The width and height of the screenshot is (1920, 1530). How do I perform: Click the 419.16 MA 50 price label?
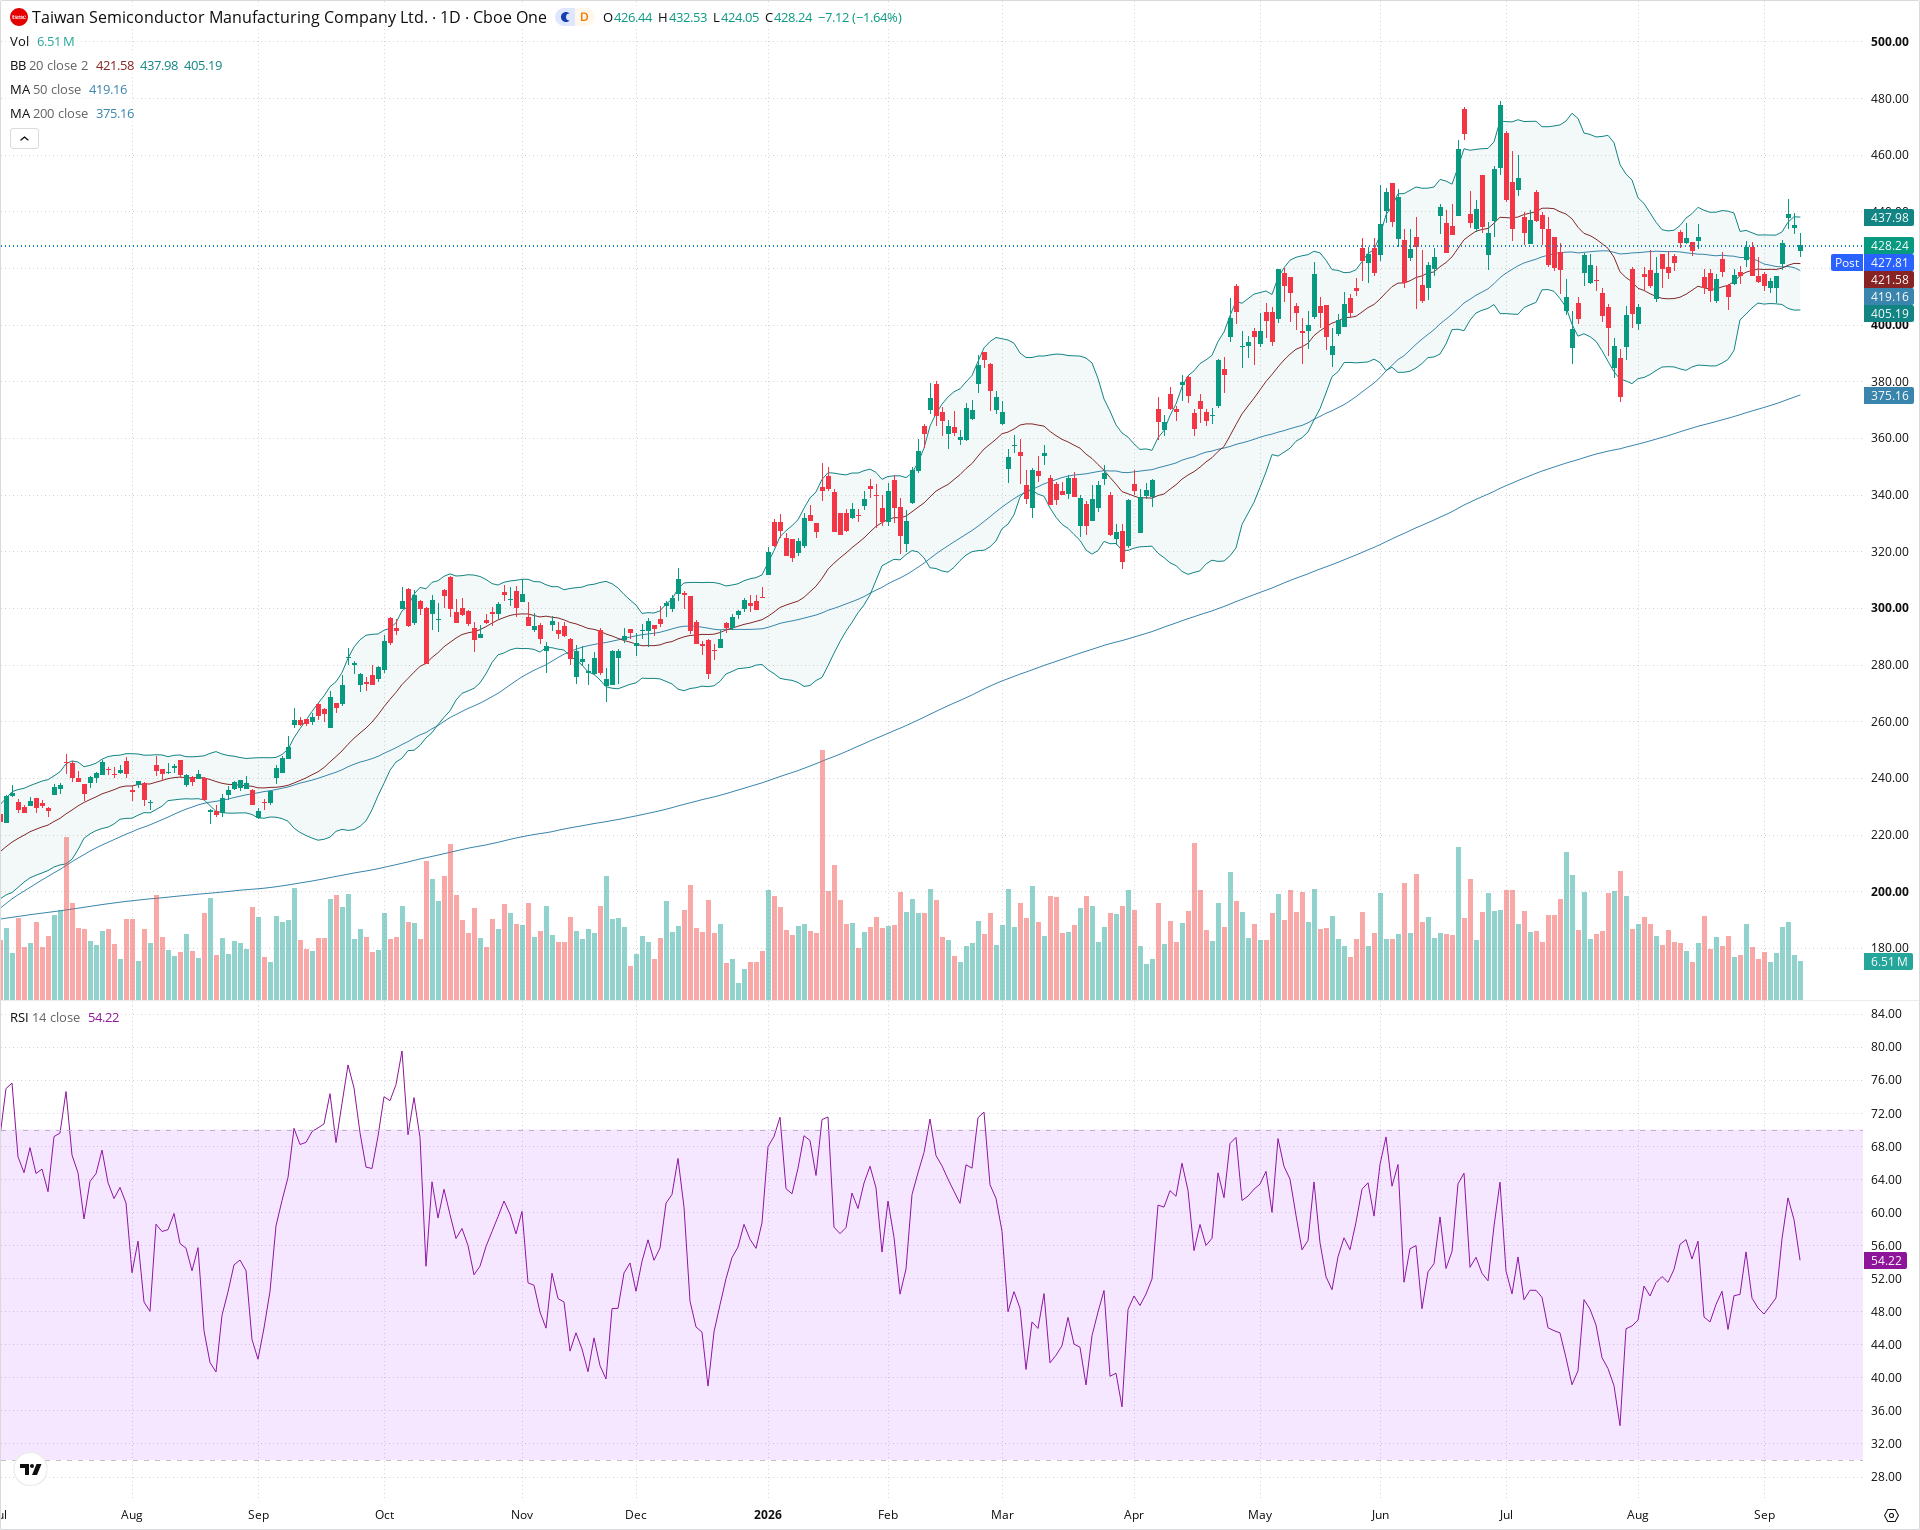1889,297
